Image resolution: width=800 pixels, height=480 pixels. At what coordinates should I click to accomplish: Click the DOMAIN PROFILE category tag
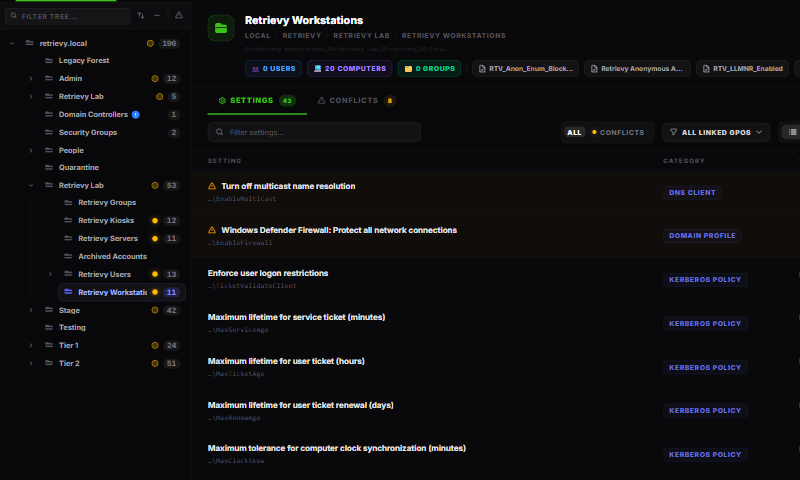tap(702, 236)
